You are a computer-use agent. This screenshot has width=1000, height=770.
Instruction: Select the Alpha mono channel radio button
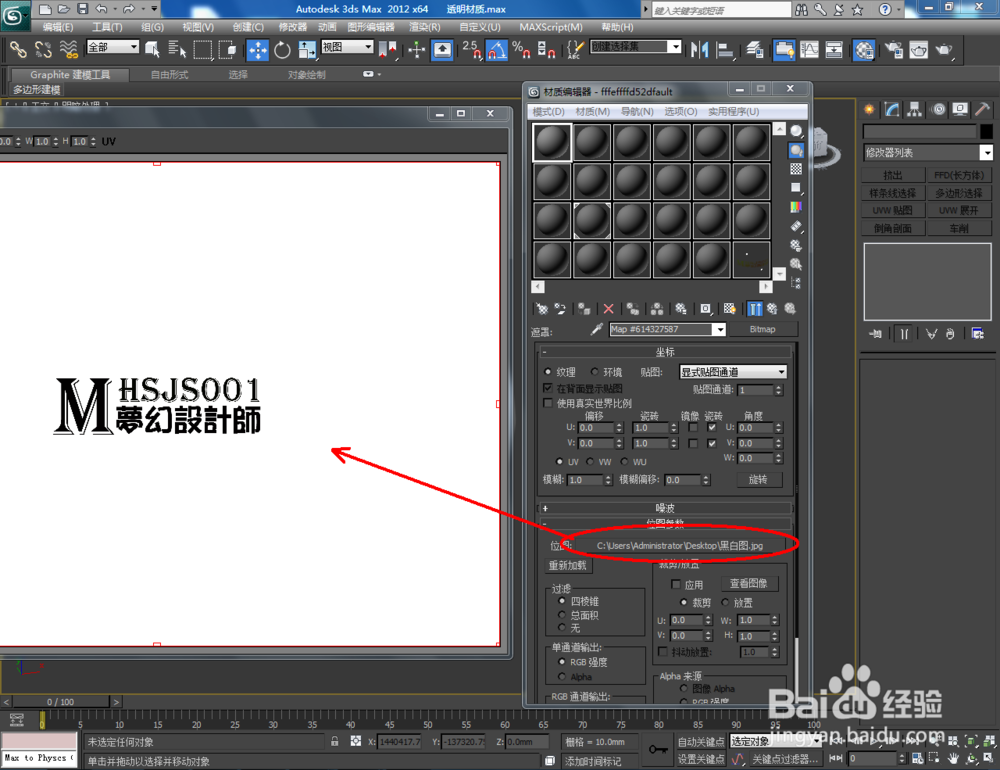click(x=562, y=676)
